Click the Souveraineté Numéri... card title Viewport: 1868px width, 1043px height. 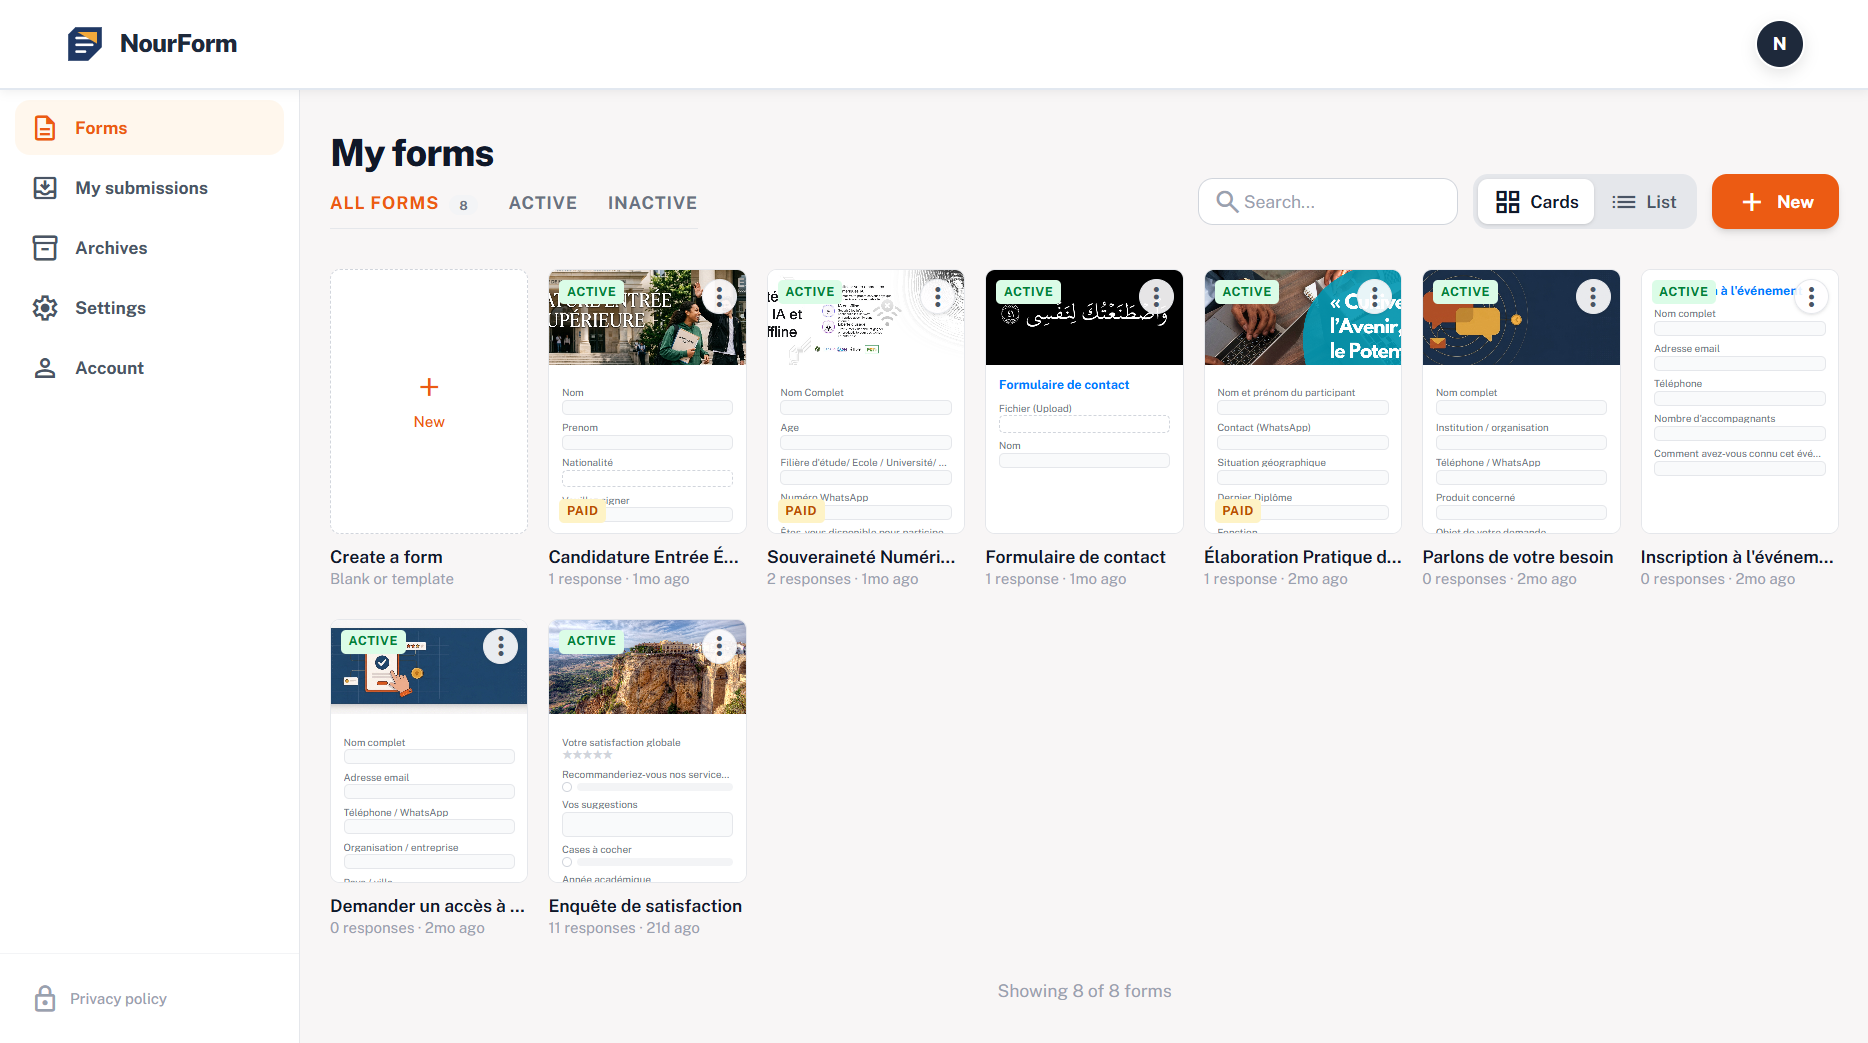point(861,557)
